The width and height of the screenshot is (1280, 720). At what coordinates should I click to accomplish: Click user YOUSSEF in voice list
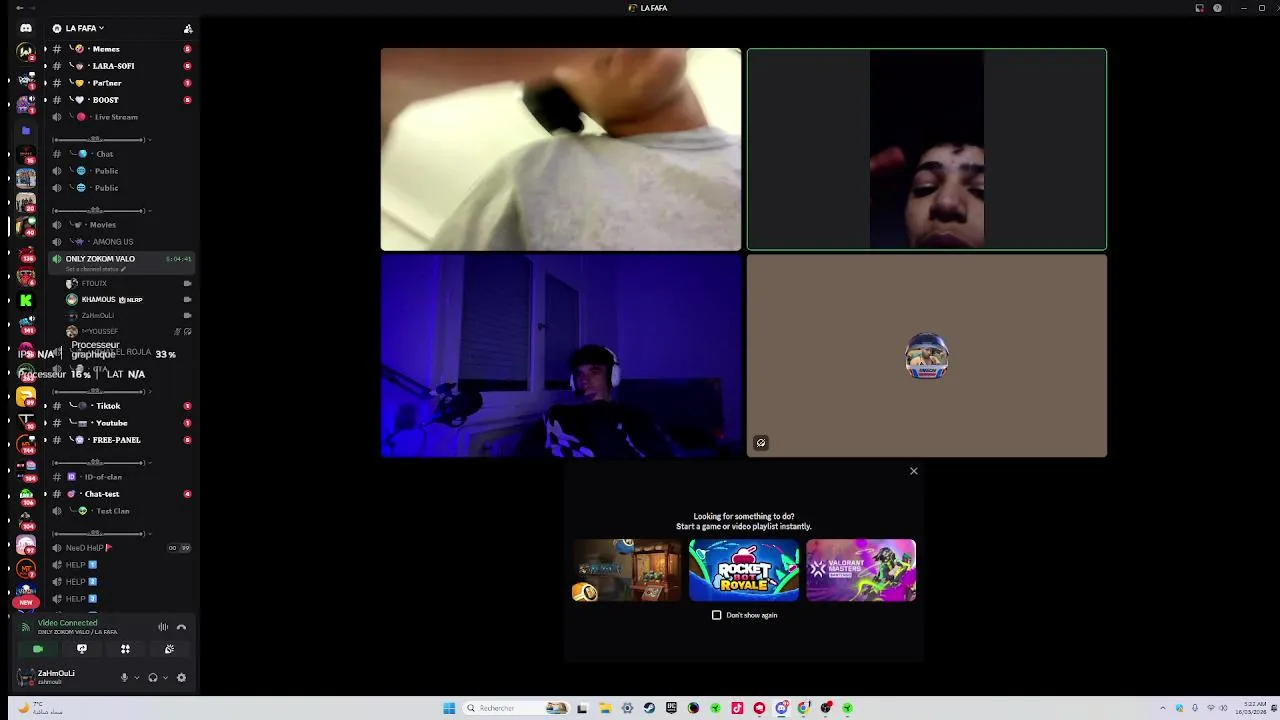[126, 331]
